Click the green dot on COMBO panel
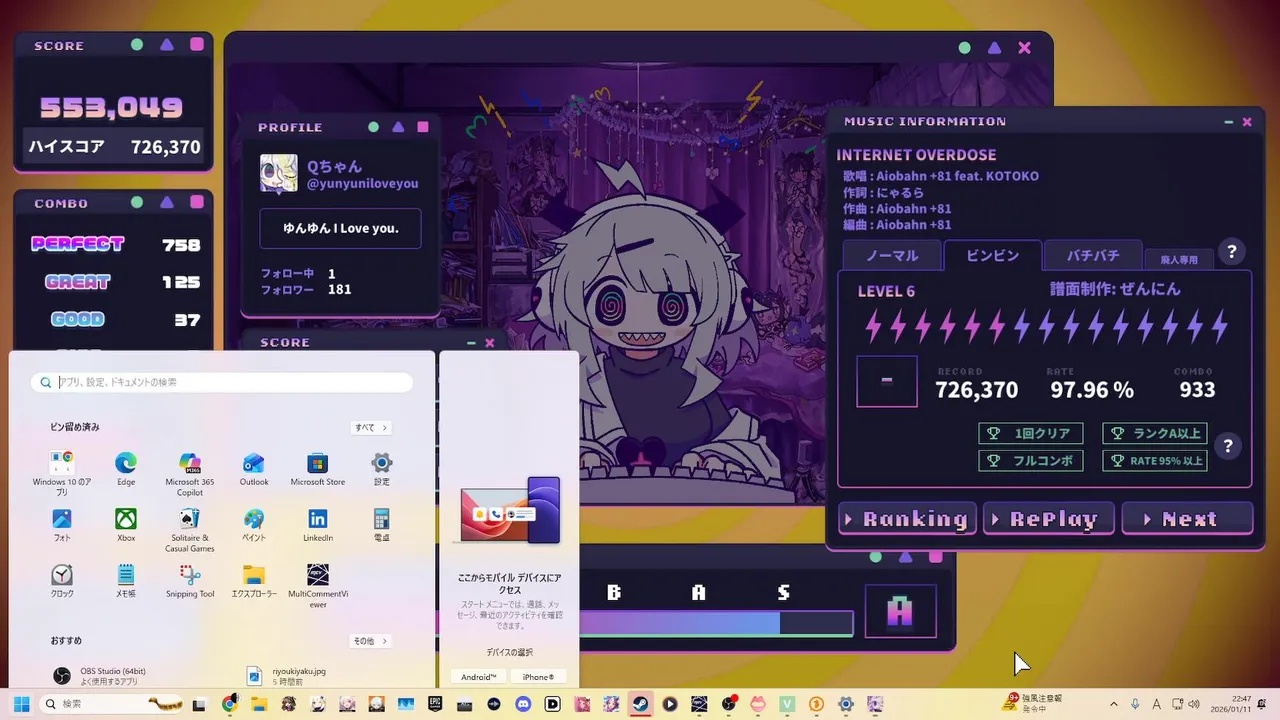 click(x=137, y=202)
